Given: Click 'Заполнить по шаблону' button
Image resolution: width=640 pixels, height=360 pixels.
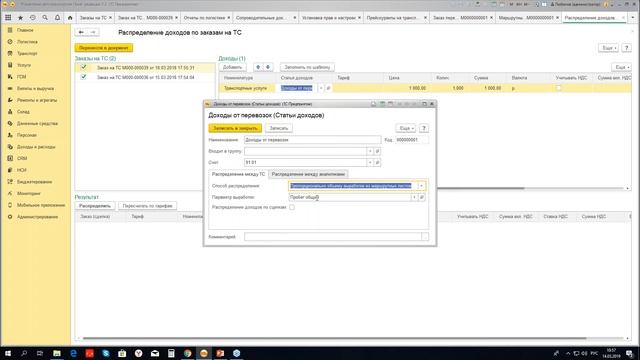Looking at the screenshot, I should 307,67.
